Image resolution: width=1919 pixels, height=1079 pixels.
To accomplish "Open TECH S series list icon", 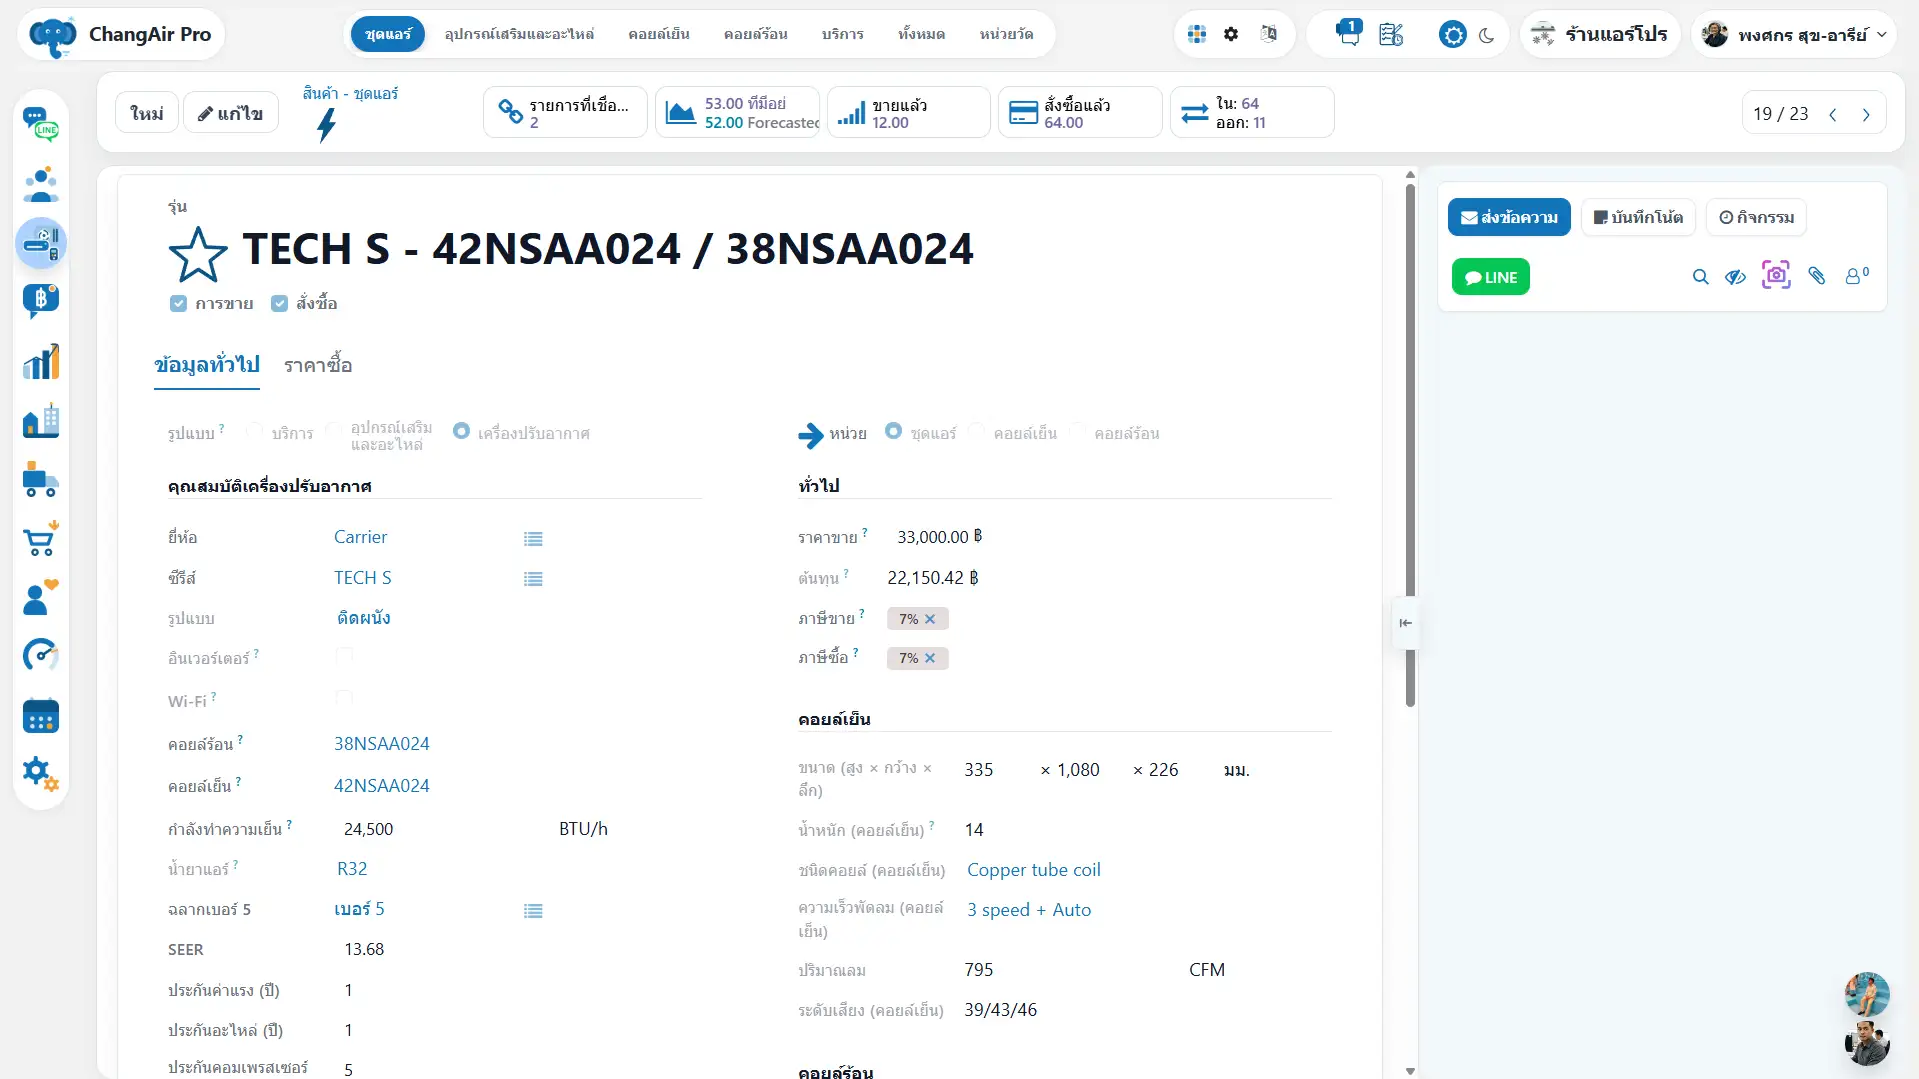I will (533, 579).
